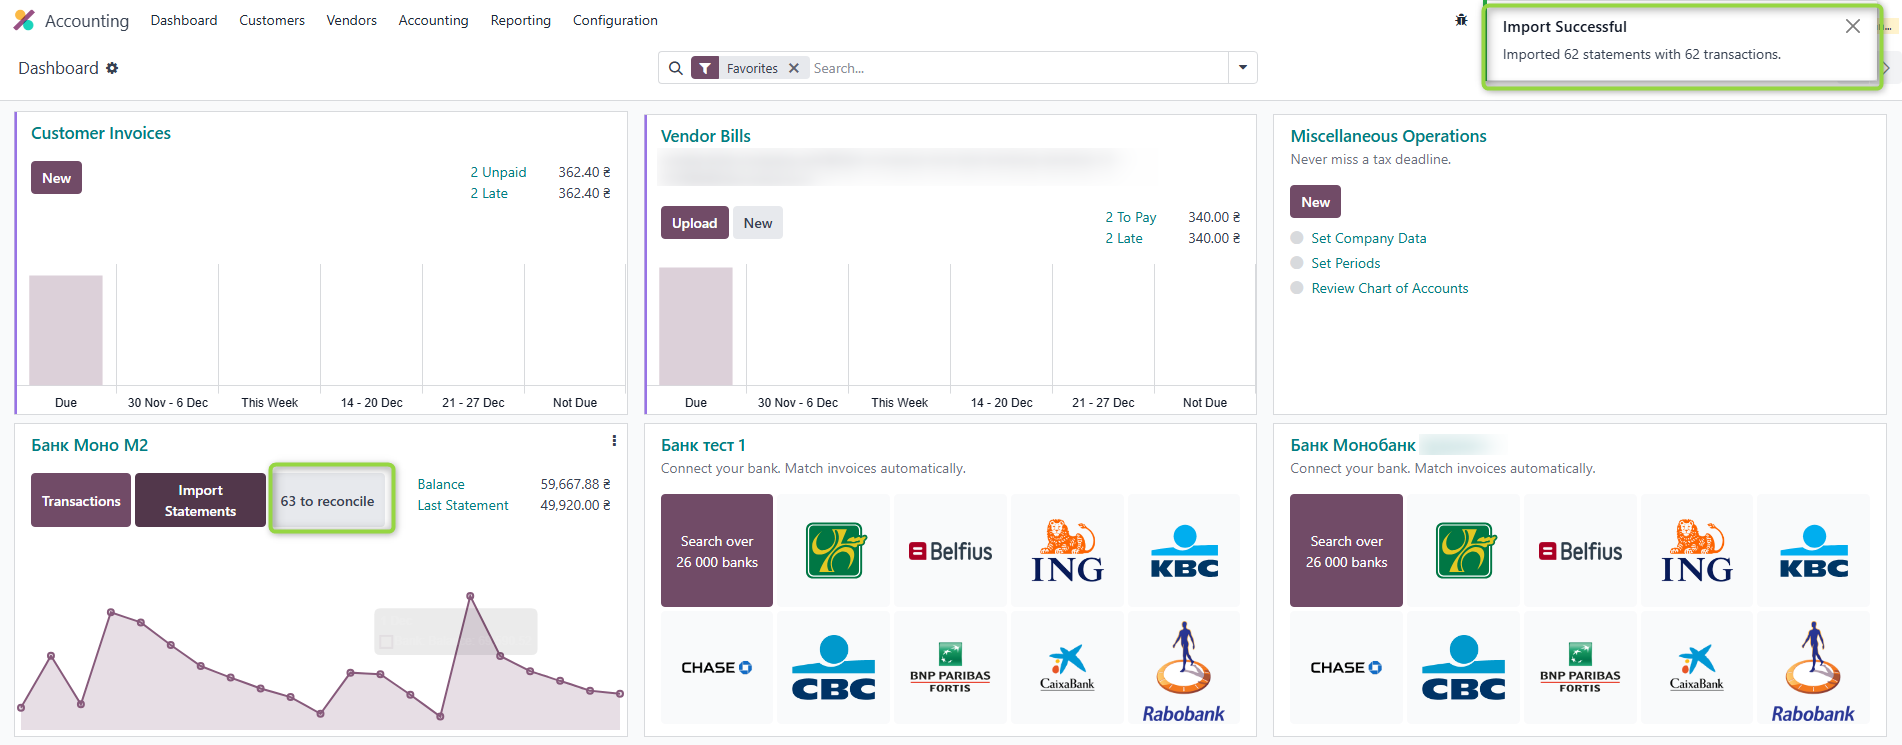1902x745 pixels.
Task: Choose the KBC bank logo in Банк тест 1
Action: (x=1184, y=551)
